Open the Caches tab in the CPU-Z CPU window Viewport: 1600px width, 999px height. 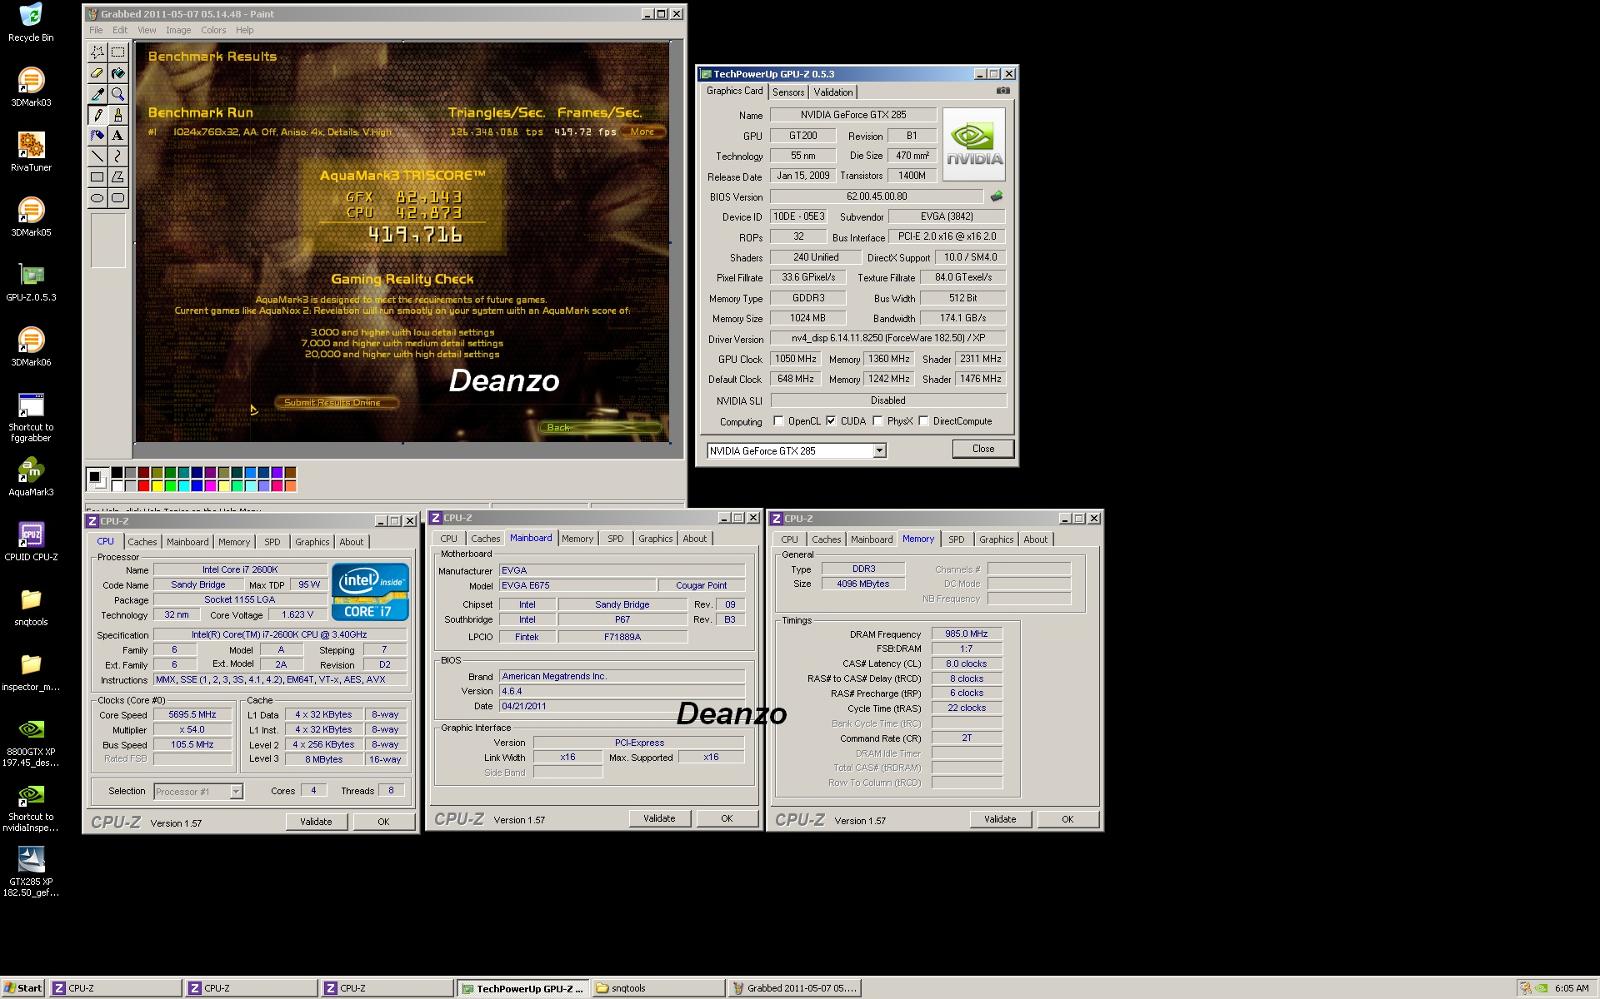coord(142,542)
